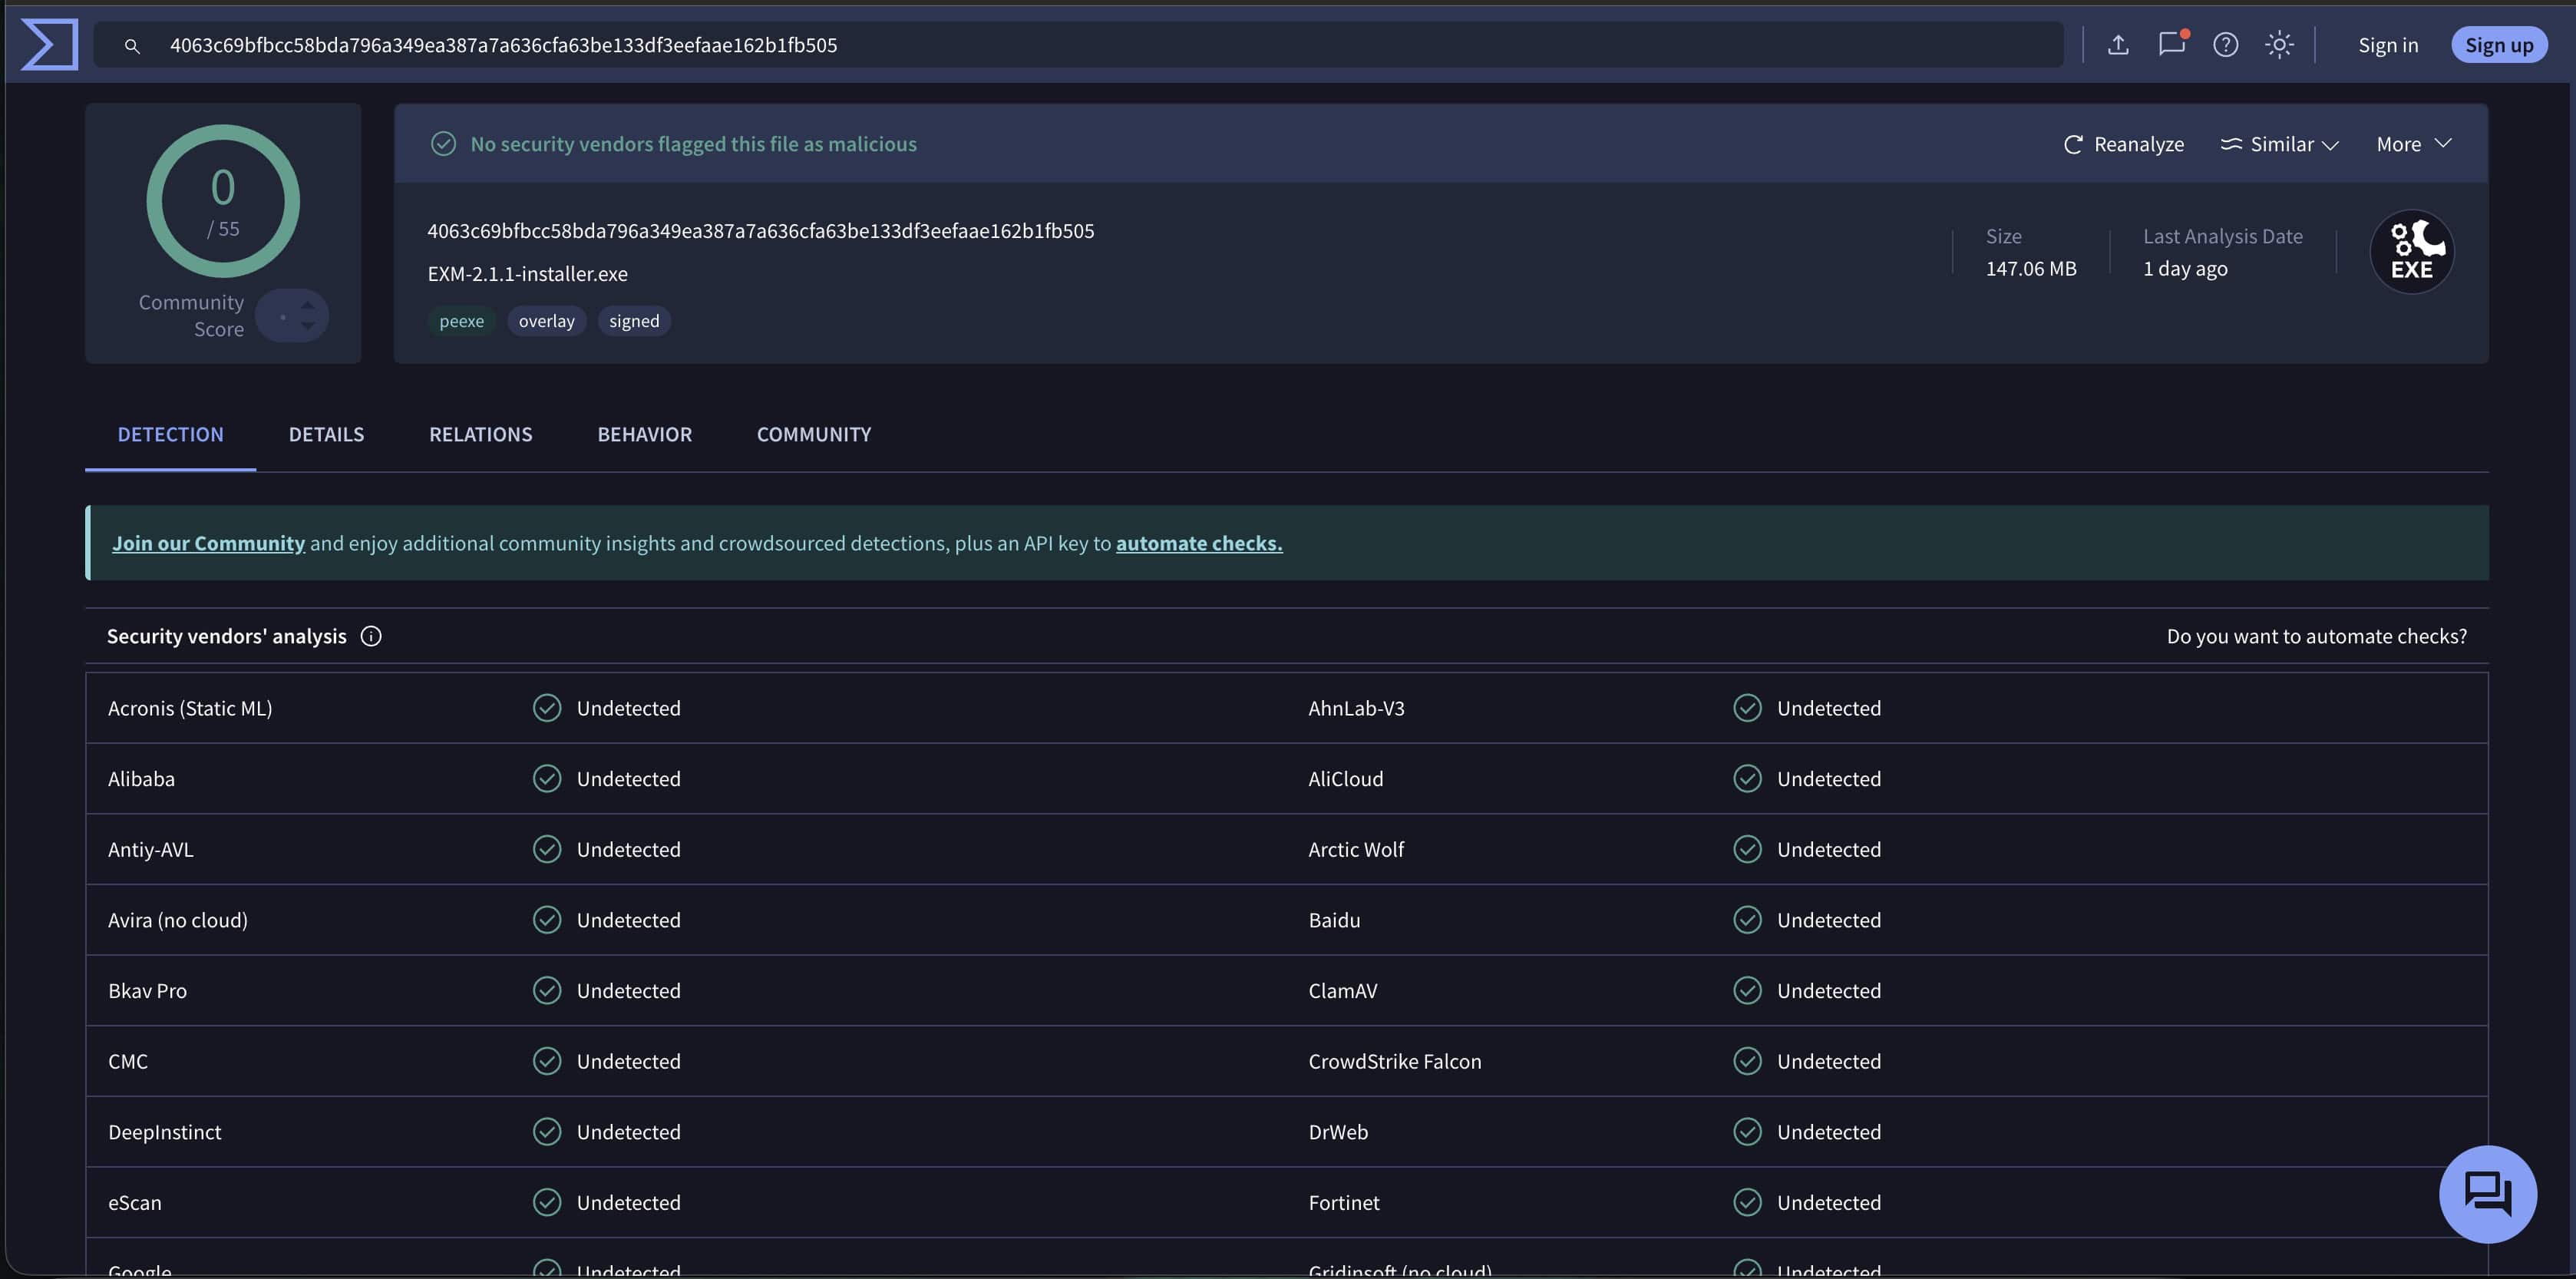Image resolution: width=2576 pixels, height=1279 pixels.
Task: Click the Reanalyze button
Action: [2124, 144]
